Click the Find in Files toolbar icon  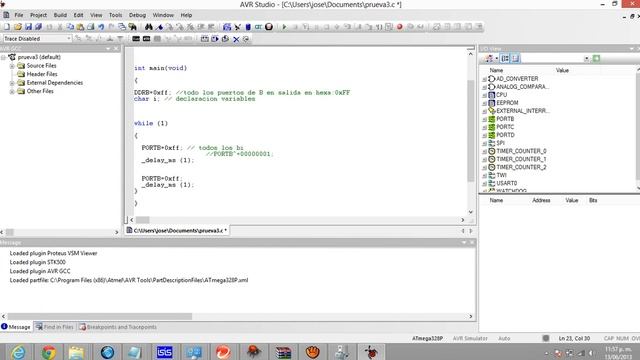[x=133, y=27]
